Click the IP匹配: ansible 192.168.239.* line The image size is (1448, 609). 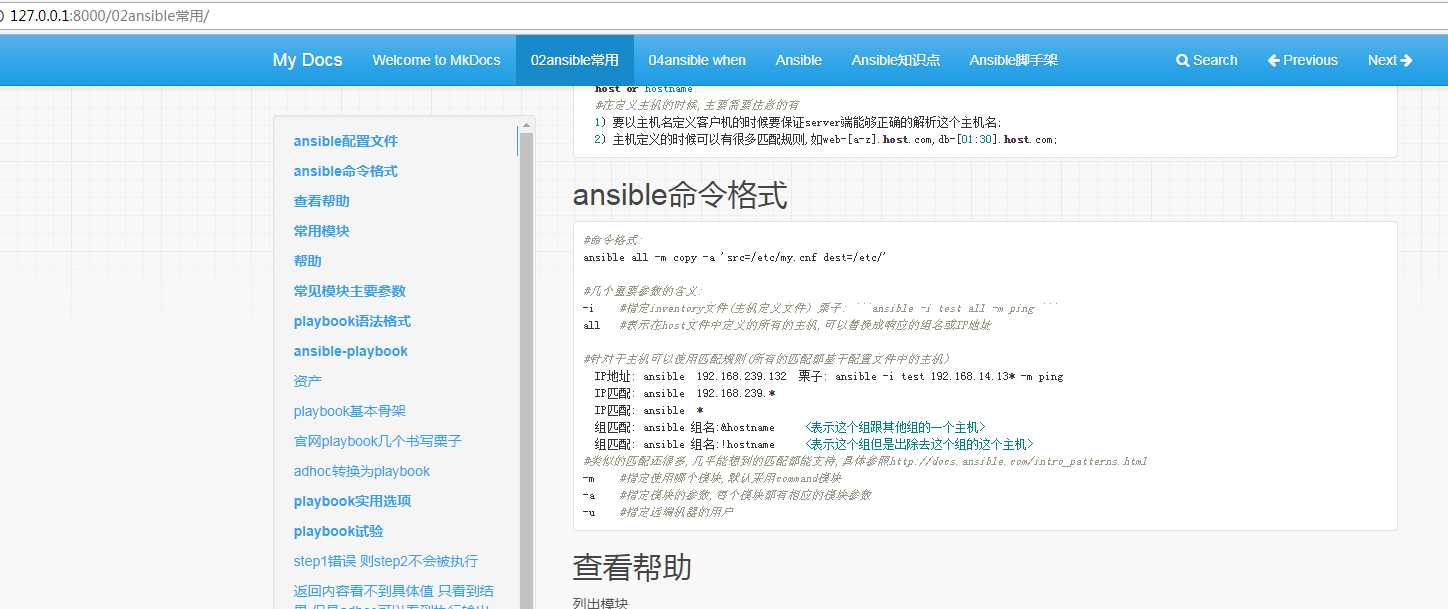click(685, 394)
